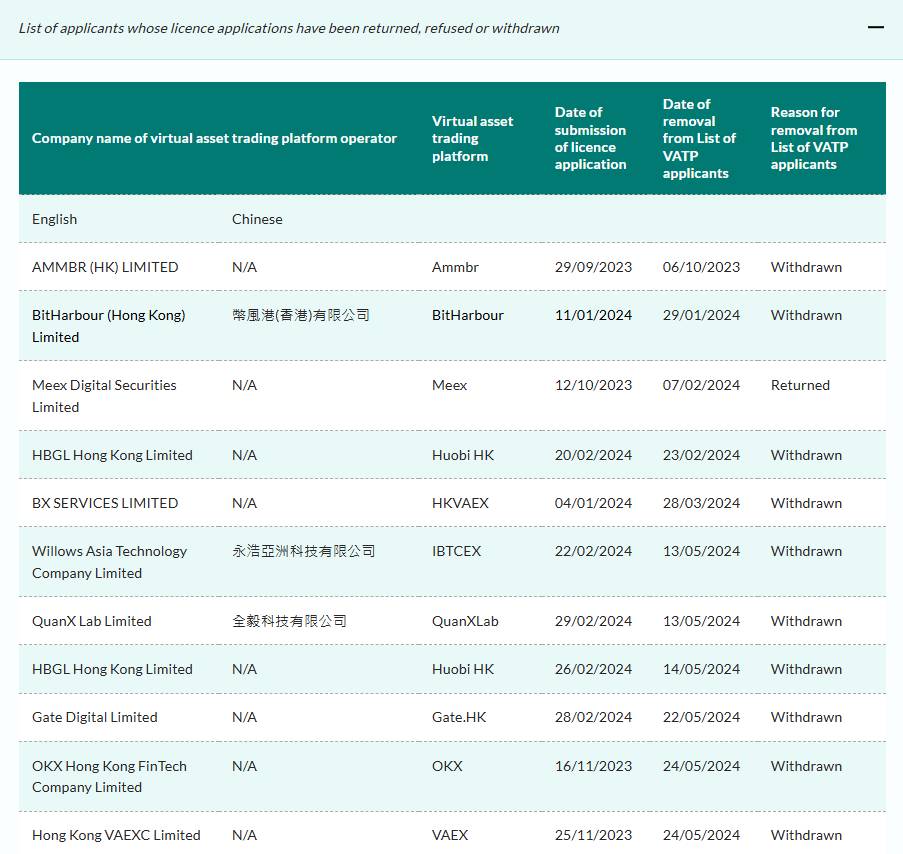Select 'BitHarbour (Hong Kong) Limited' company name
Viewport: 903px width, 854px height.
click(108, 326)
